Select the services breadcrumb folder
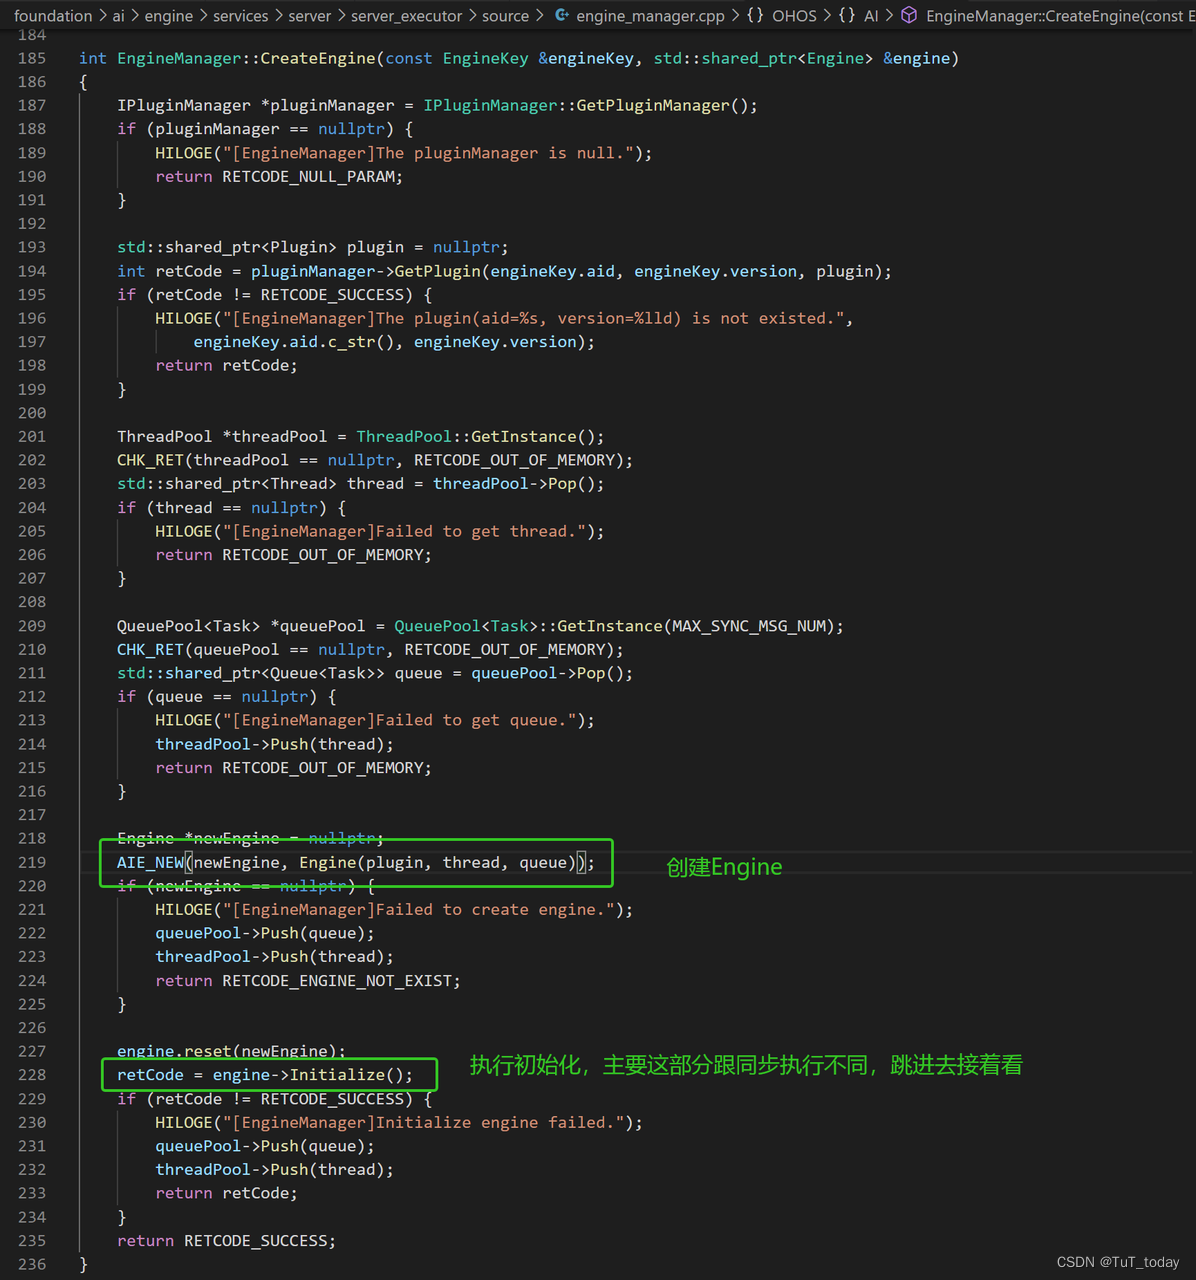This screenshot has width=1196, height=1280. coord(241,16)
